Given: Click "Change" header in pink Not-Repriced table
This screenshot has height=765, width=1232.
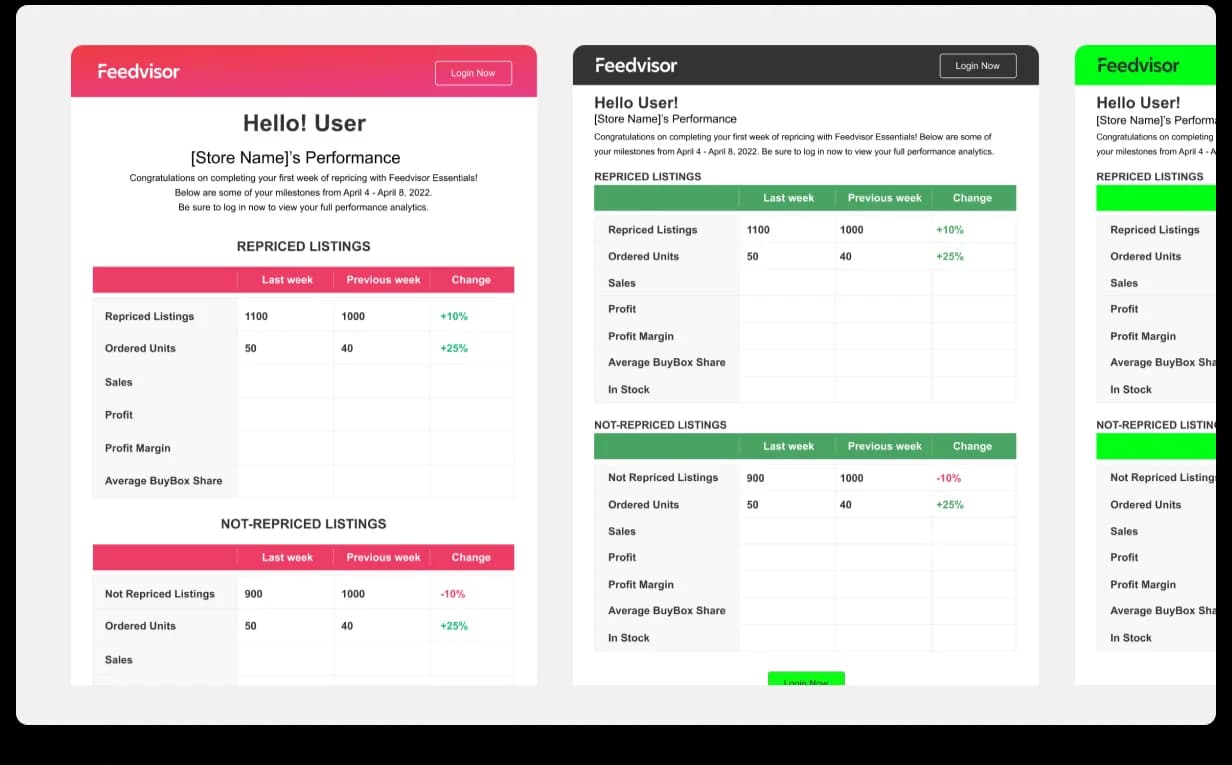Looking at the screenshot, I should [471, 558].
